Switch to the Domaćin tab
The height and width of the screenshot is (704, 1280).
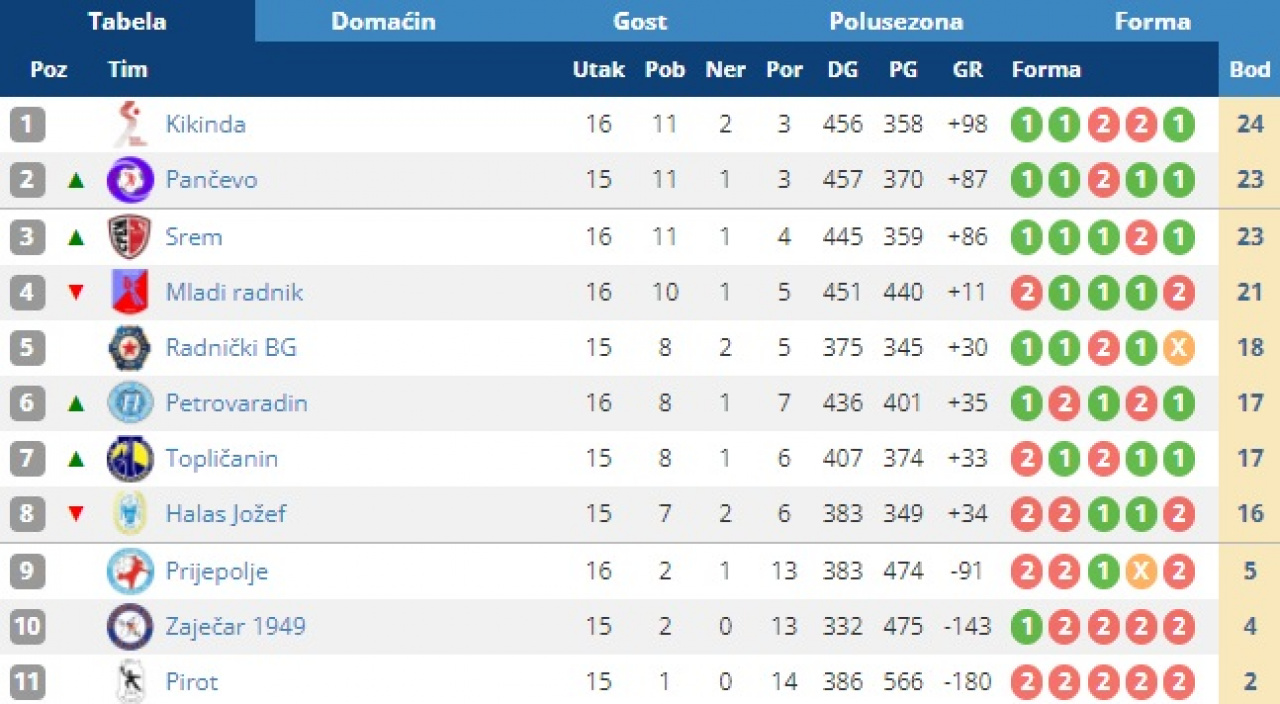[383, 21]
